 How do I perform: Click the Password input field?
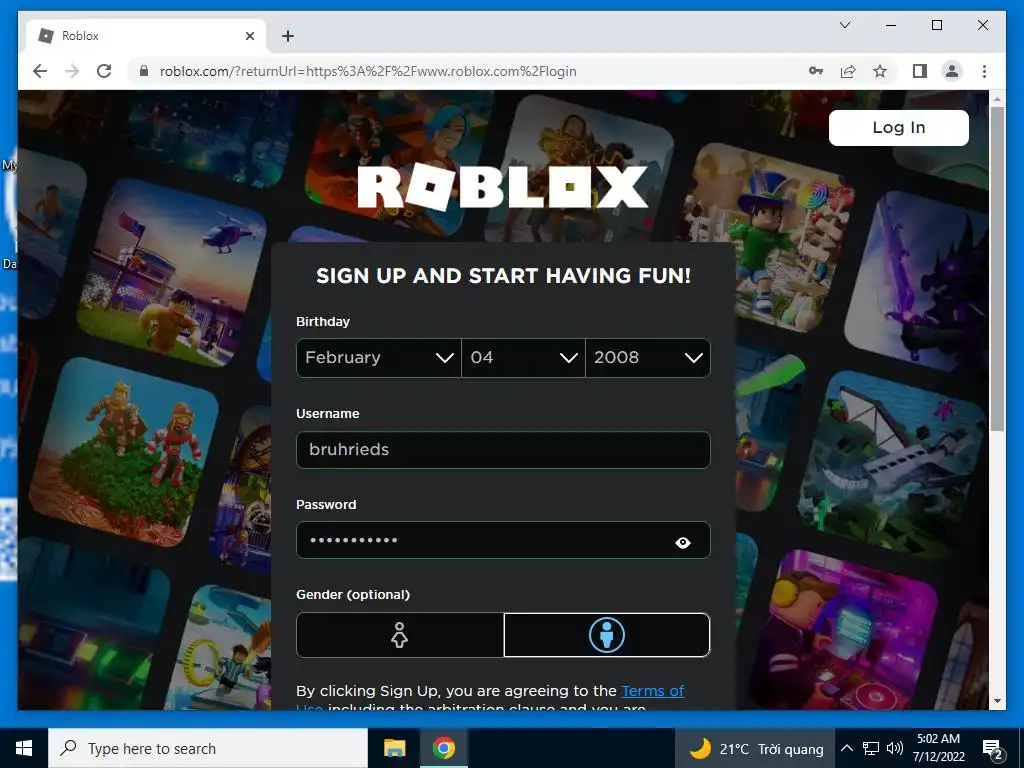503,540
